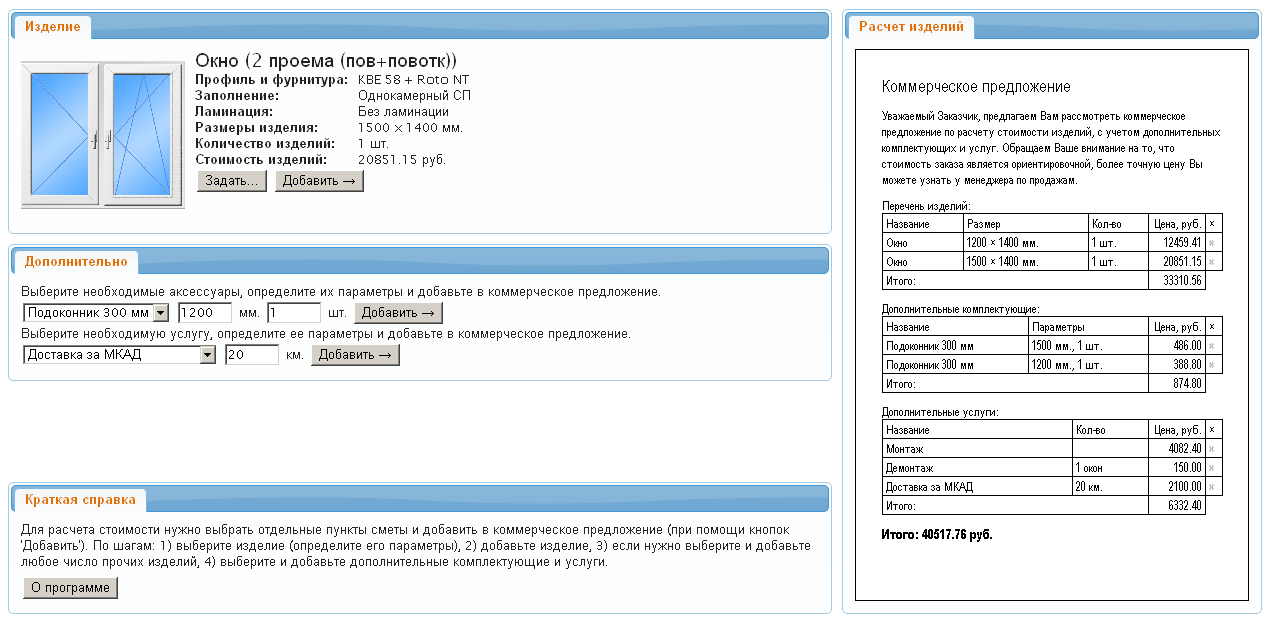Viewport: 1265px width, 627px height.
Task: Delete the 1200 mm Подоконник row
Action: tap(1213, 365)
